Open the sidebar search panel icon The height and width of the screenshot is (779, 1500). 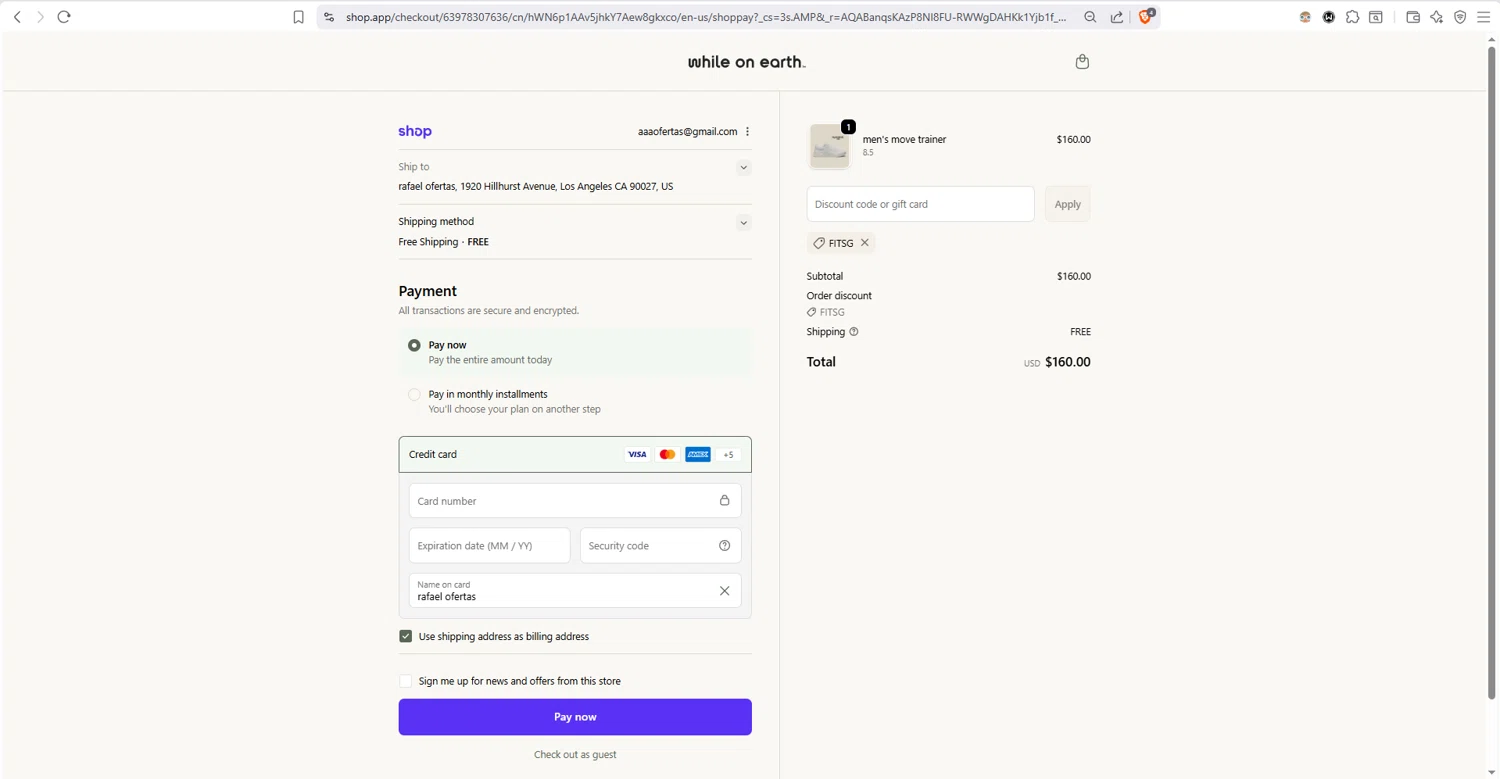click(1376, 17)
